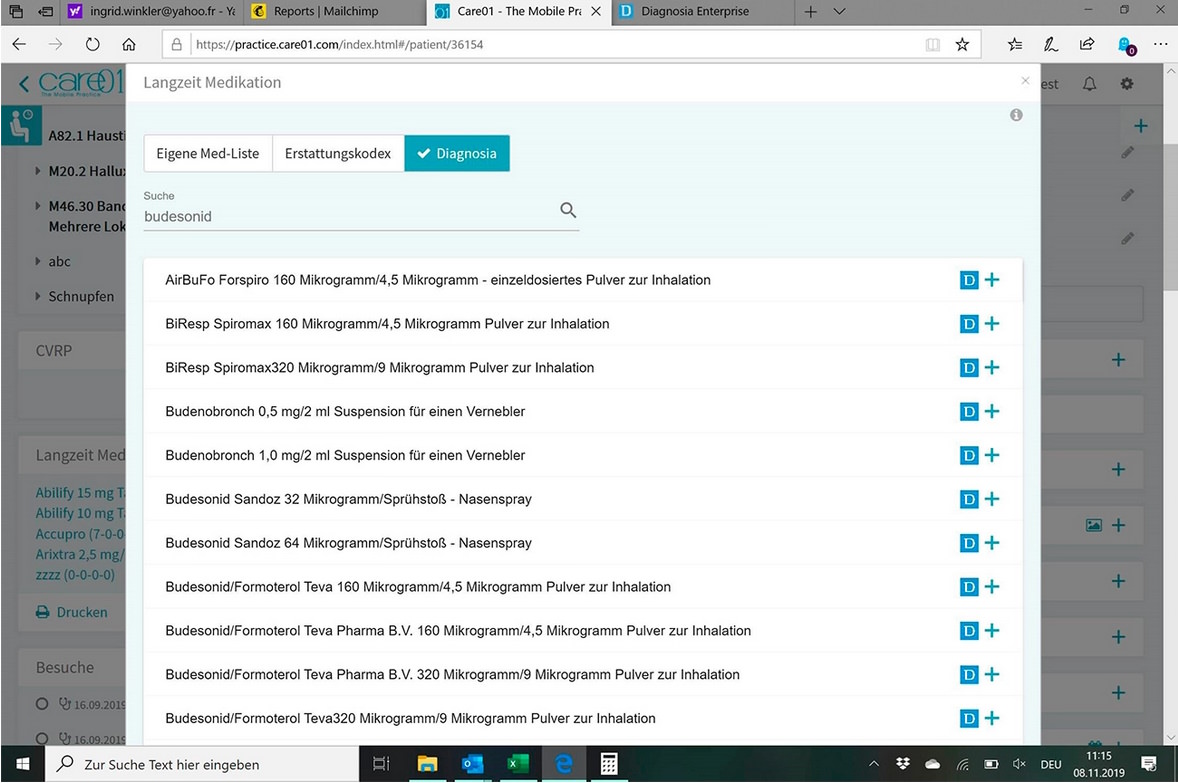Screen dimensions: 1178x783
Task: Open the zzzz (0-0-0-0) medication link
Action: 75,575
